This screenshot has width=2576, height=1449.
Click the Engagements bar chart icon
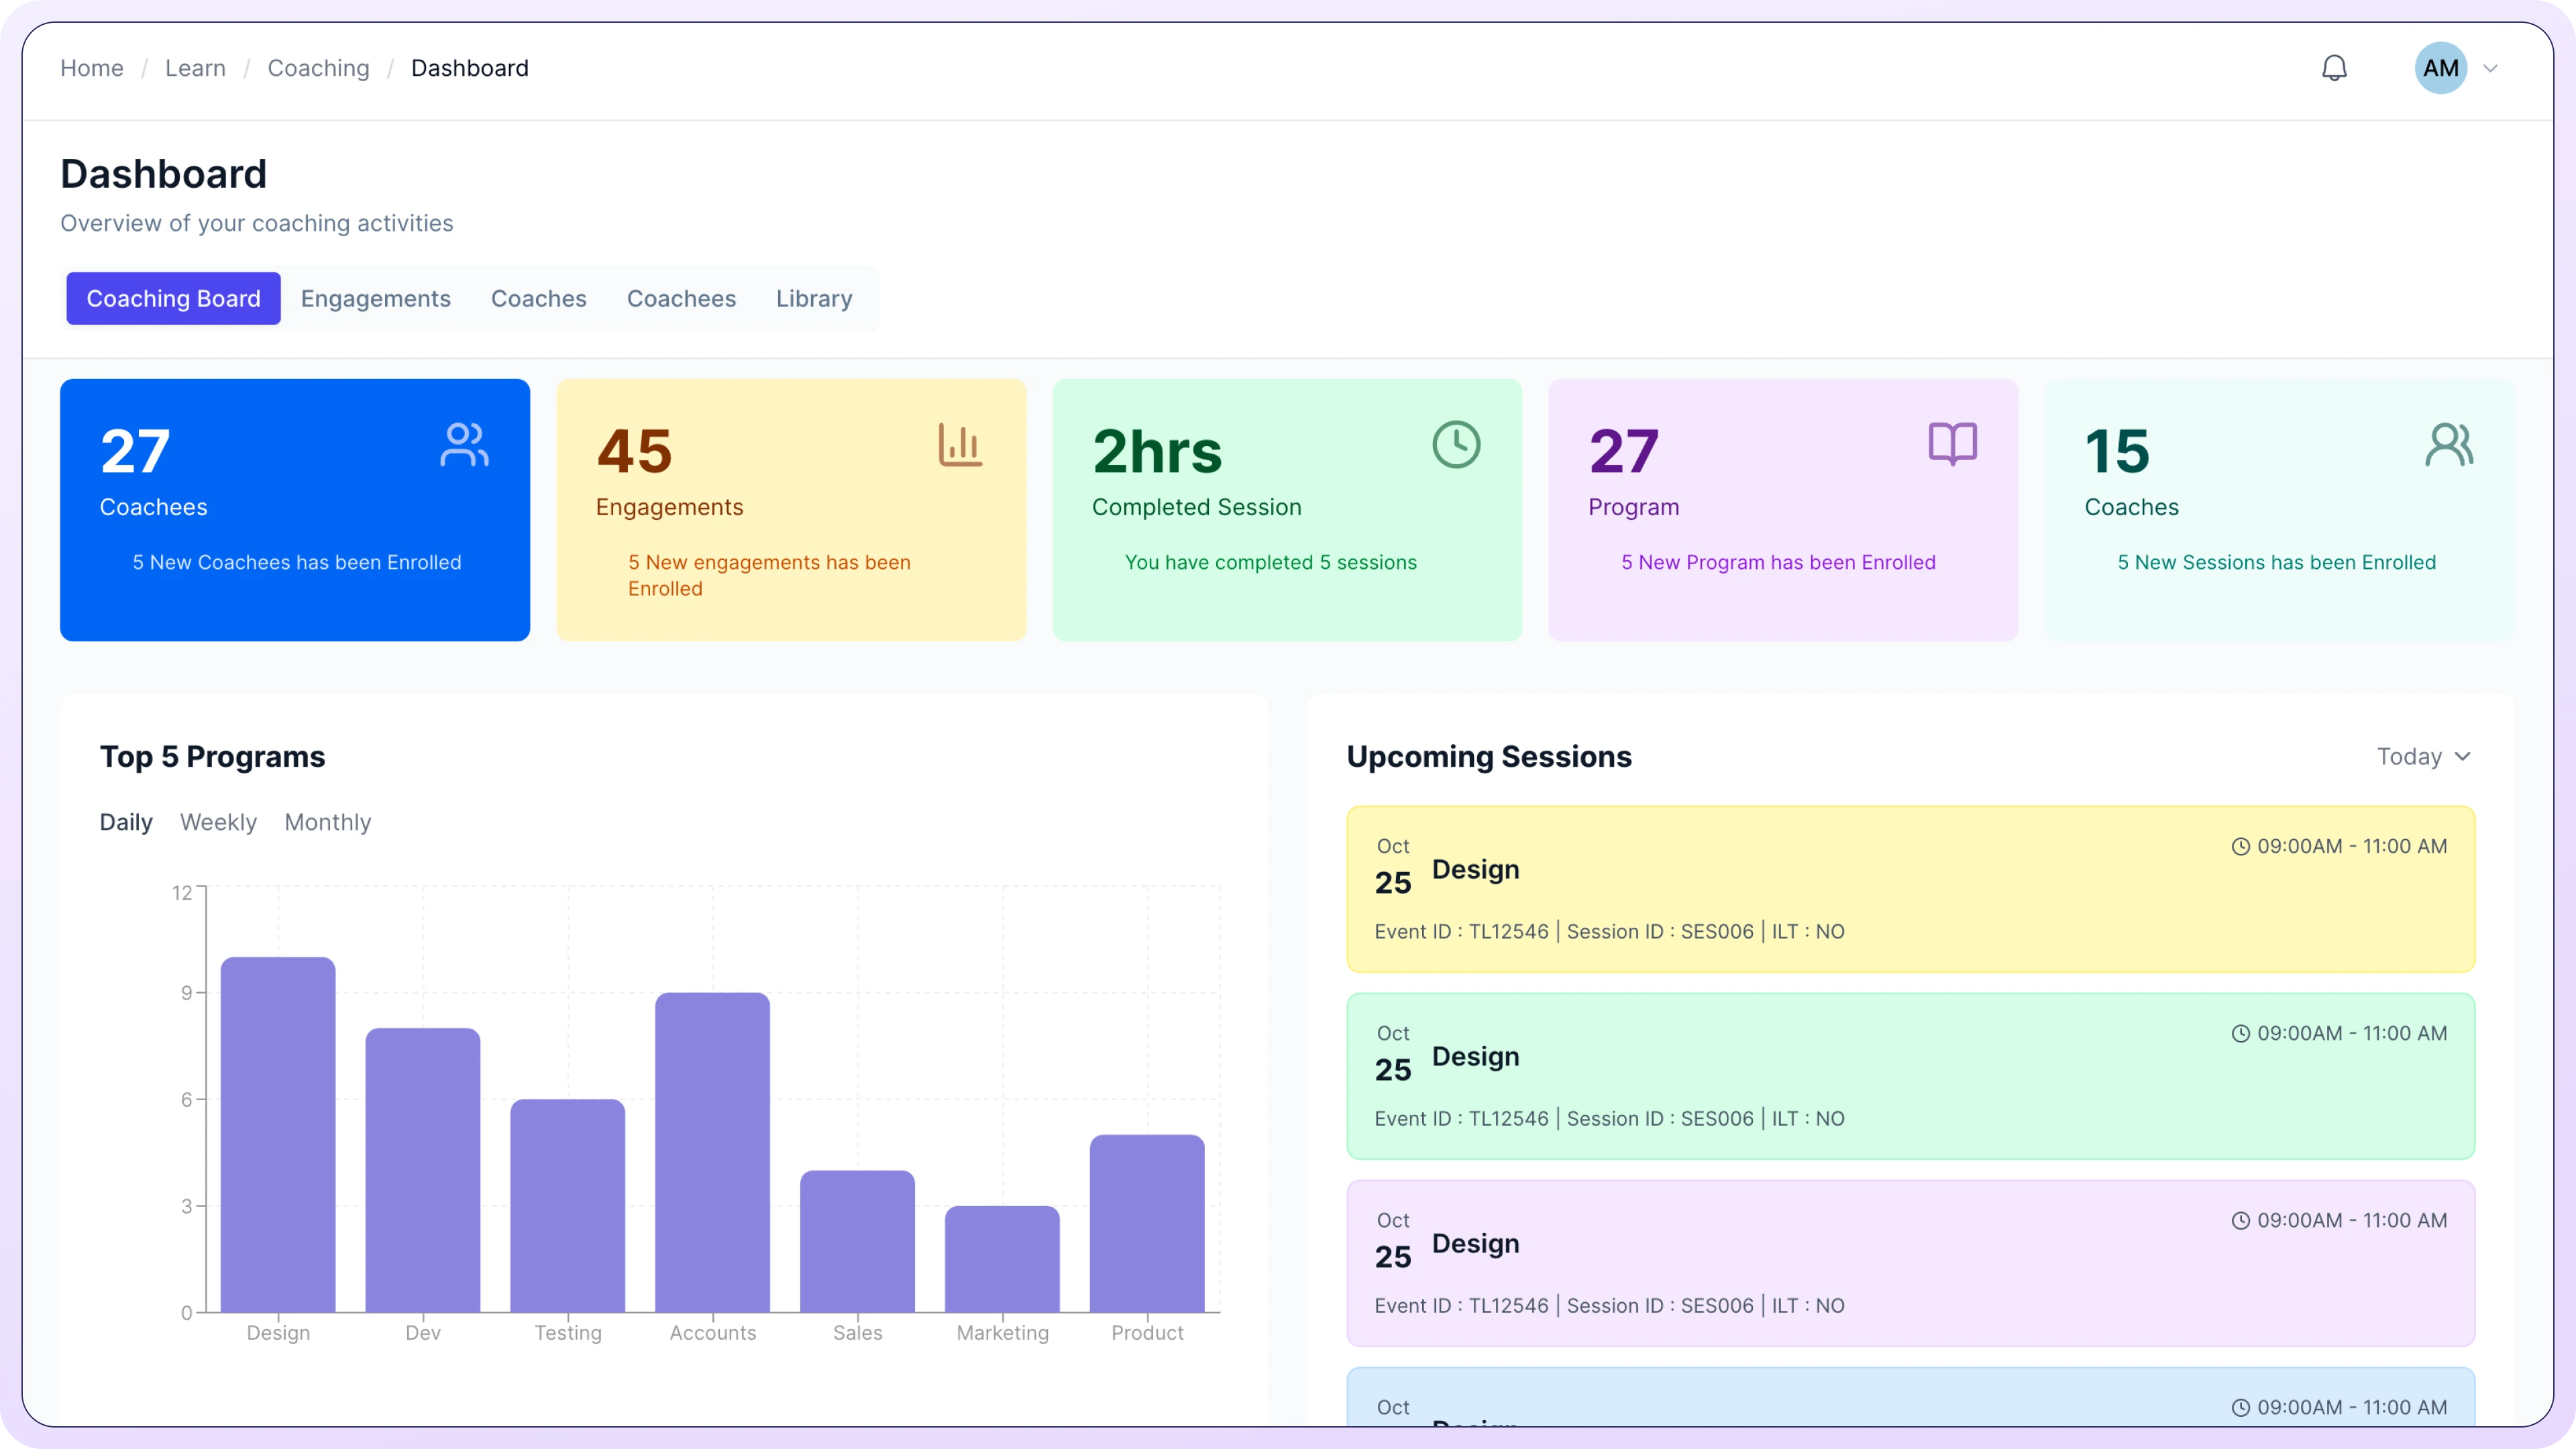(x=960, y=445)
